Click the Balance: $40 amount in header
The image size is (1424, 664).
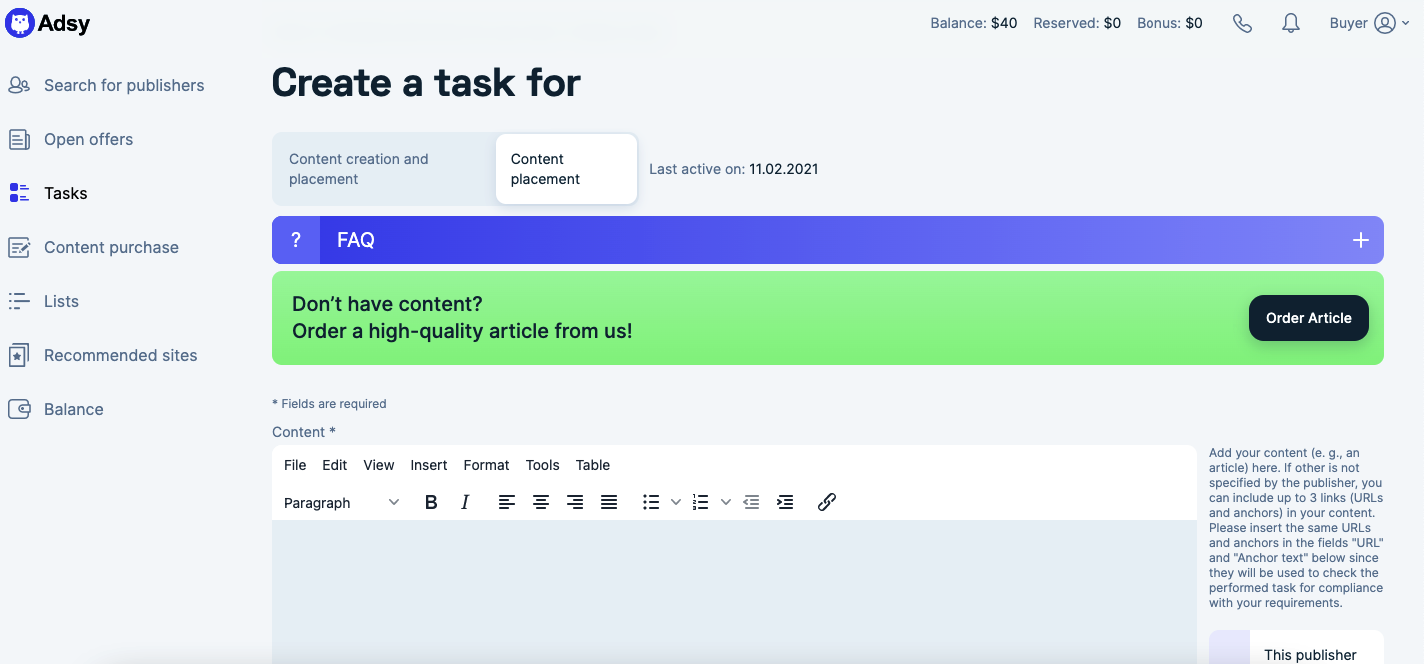pyautogui.click(x=974, y=23)
